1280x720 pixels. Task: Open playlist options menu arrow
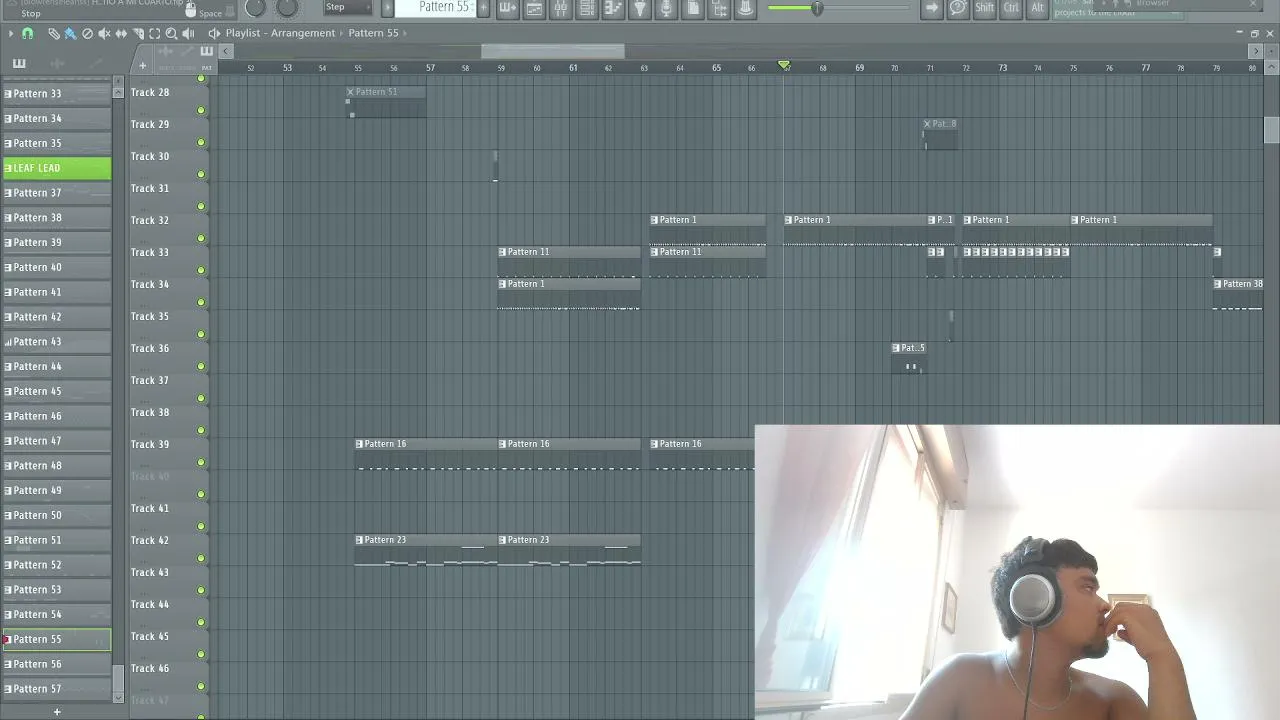pyautogui.click(x=11, y=33)
